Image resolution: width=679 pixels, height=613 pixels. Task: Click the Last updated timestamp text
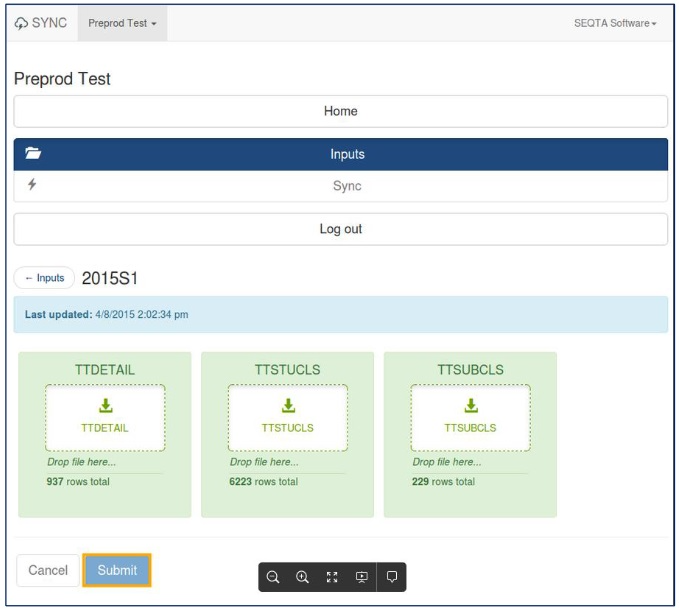107,315
